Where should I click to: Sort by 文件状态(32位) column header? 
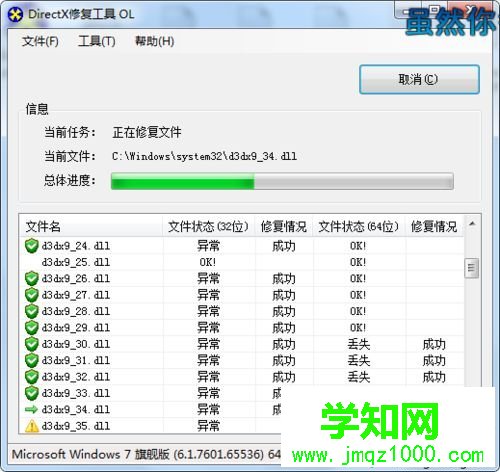(x=209, y=226)
